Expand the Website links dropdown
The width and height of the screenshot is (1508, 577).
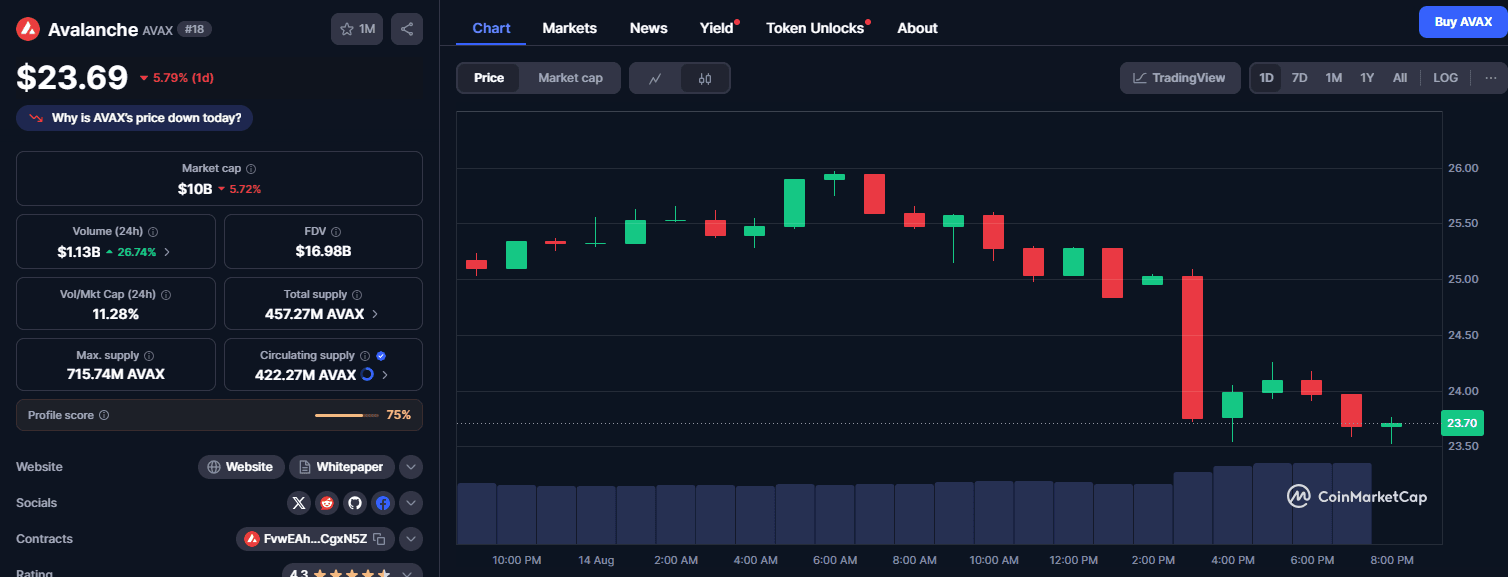[x=411, y=467]
